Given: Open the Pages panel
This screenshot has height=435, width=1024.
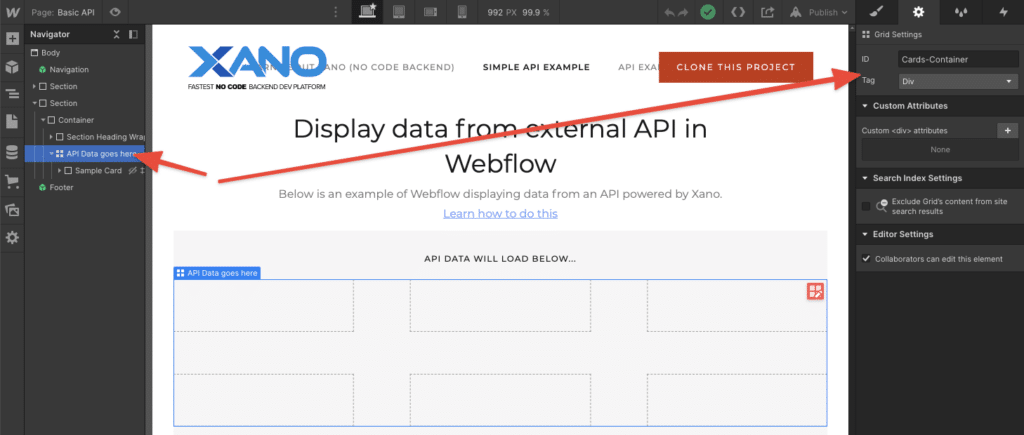Looking at the screenshot, I should [12, 121].
